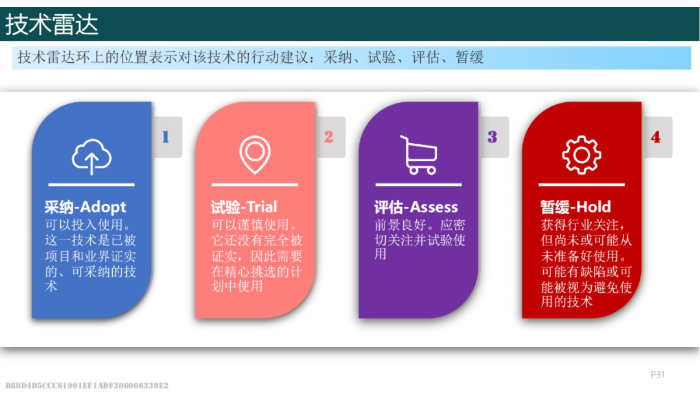
Task: Select the red Hold description text
Action: [x=586, y=263]
